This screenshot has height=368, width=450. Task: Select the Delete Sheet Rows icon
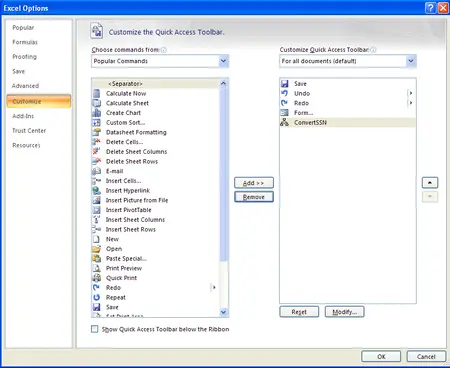(x=97, y=161)
